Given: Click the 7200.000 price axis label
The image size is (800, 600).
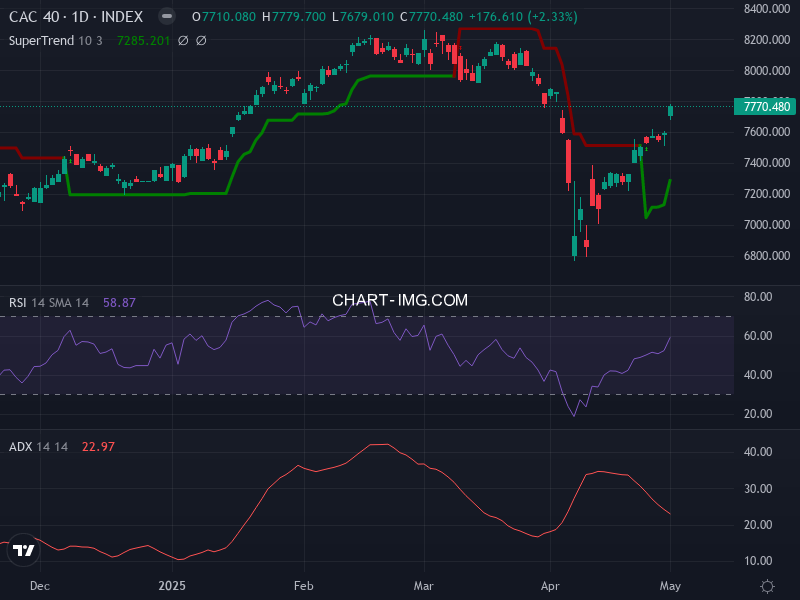Looking at the screenshot, I should (767, 194).
